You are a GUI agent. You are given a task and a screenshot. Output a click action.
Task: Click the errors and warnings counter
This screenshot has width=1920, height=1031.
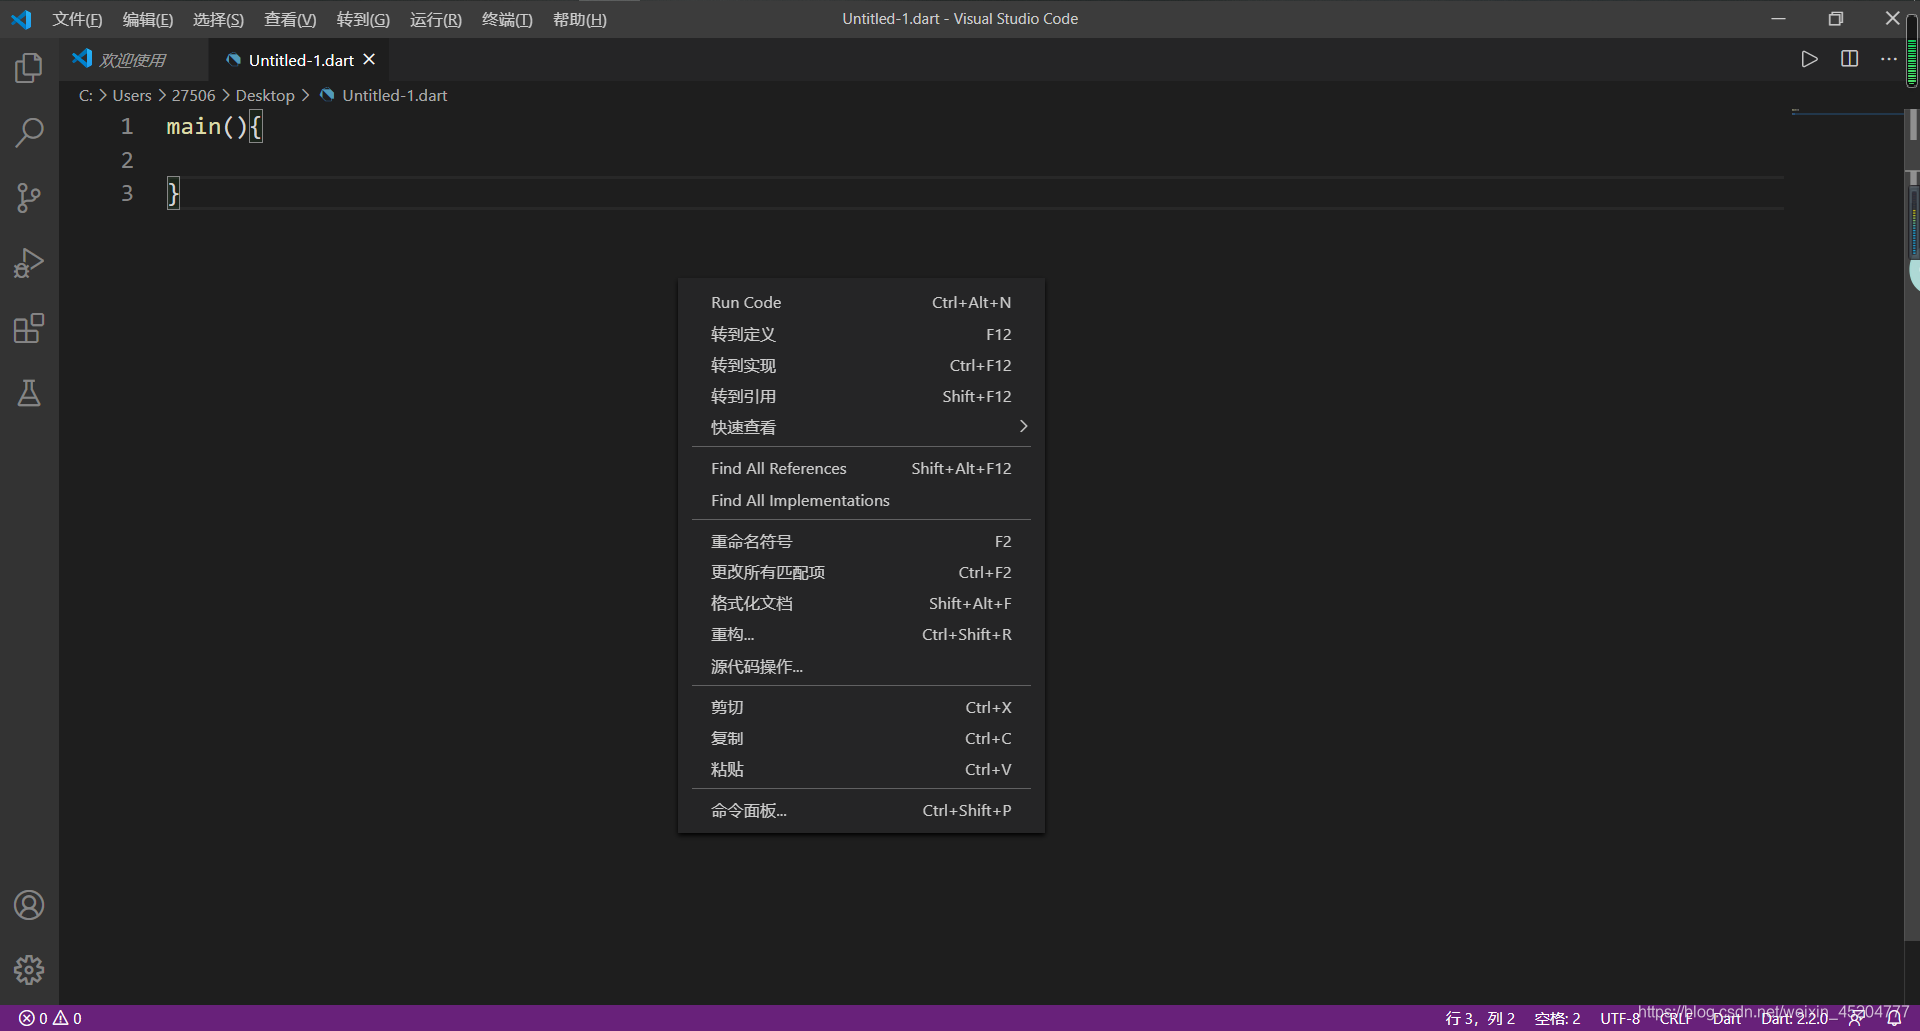[x=50, y=1018]
